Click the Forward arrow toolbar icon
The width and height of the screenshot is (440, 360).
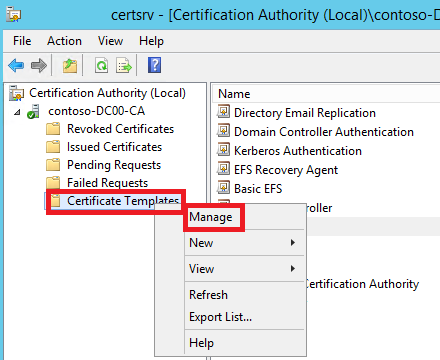39,65
